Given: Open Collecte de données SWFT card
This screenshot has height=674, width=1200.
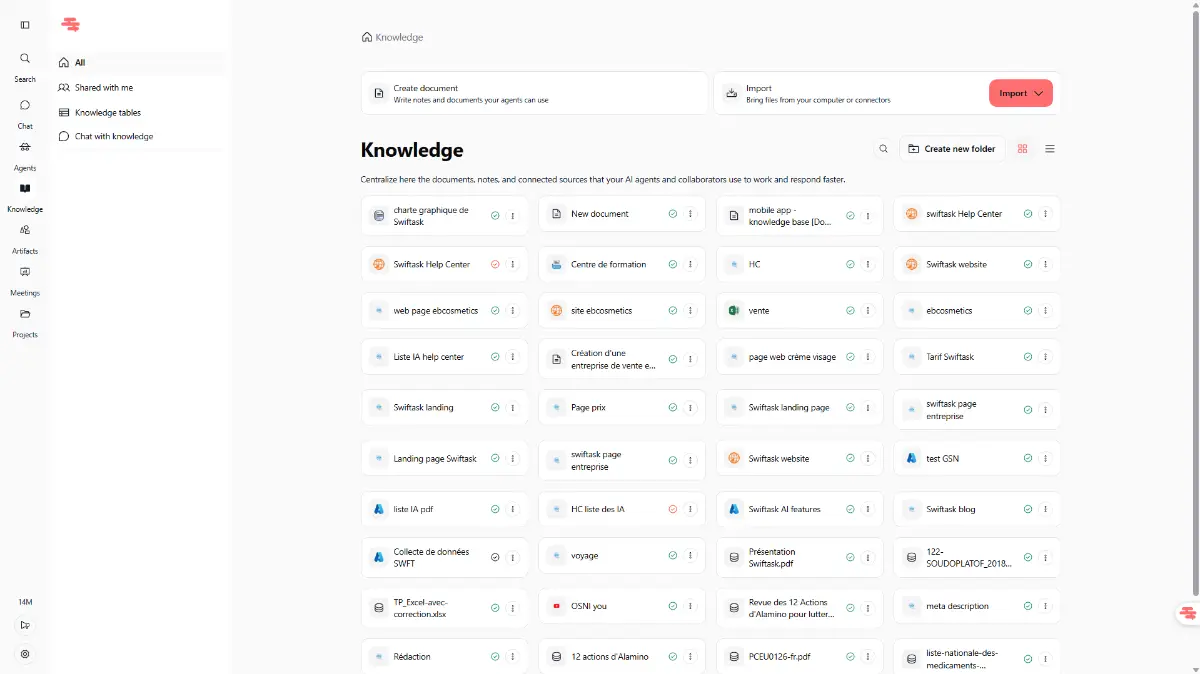Looking at the screenshot, I should click(445, 557).
